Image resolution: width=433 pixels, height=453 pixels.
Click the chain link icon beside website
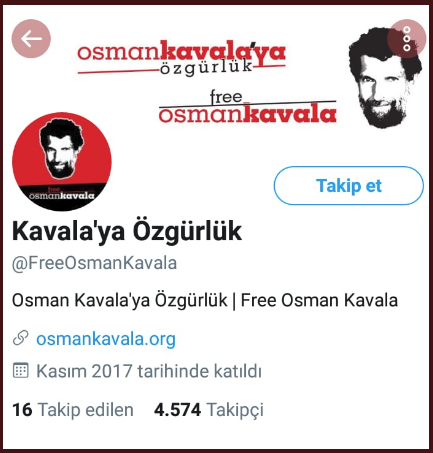coord(20,338)
